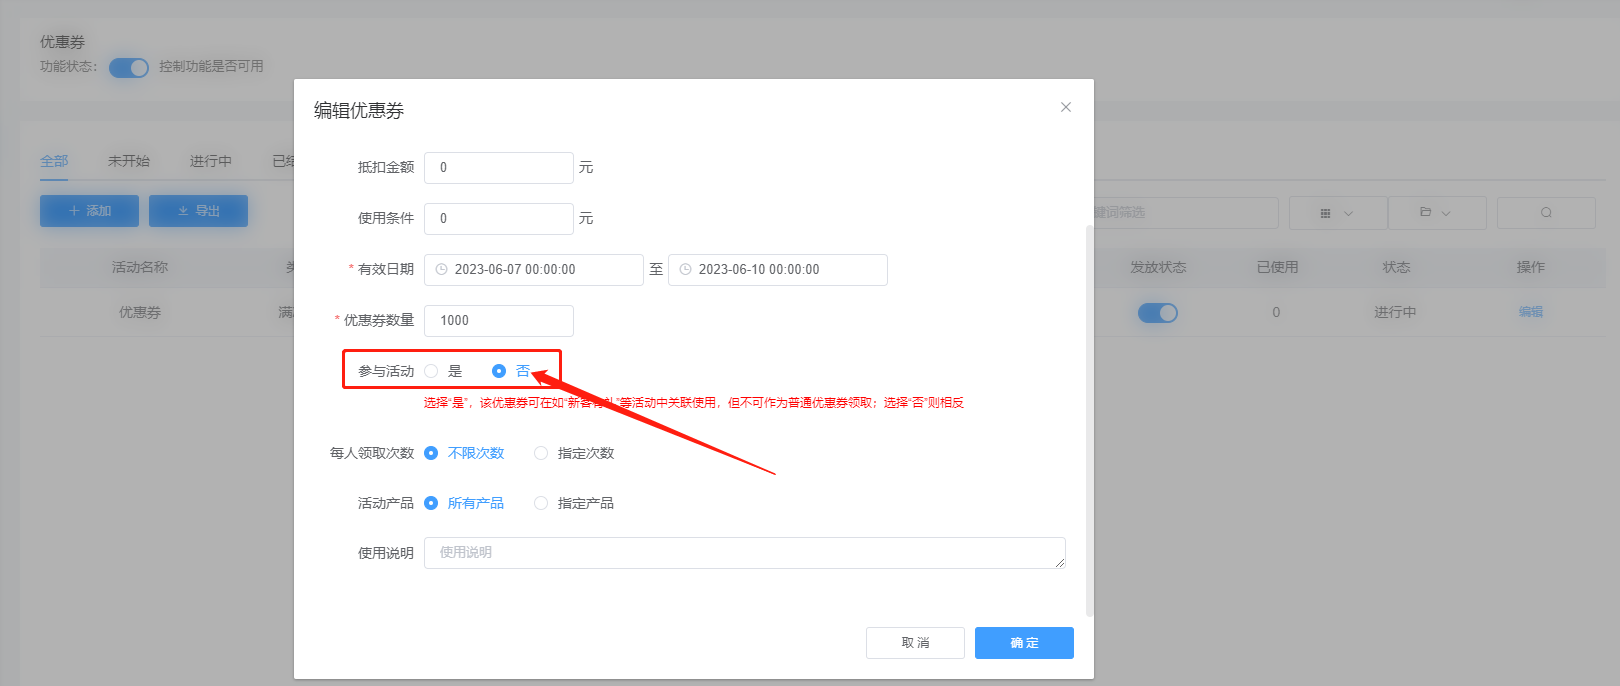
Task: Click the start date 2023-06-07 field
Action: point(534,270)
